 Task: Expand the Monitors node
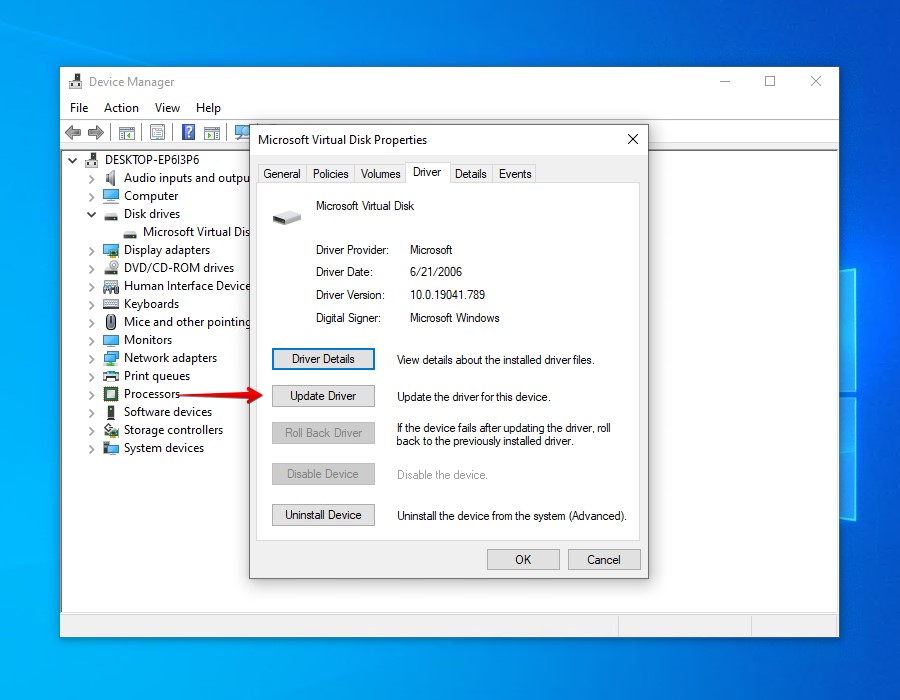point(91,341)
